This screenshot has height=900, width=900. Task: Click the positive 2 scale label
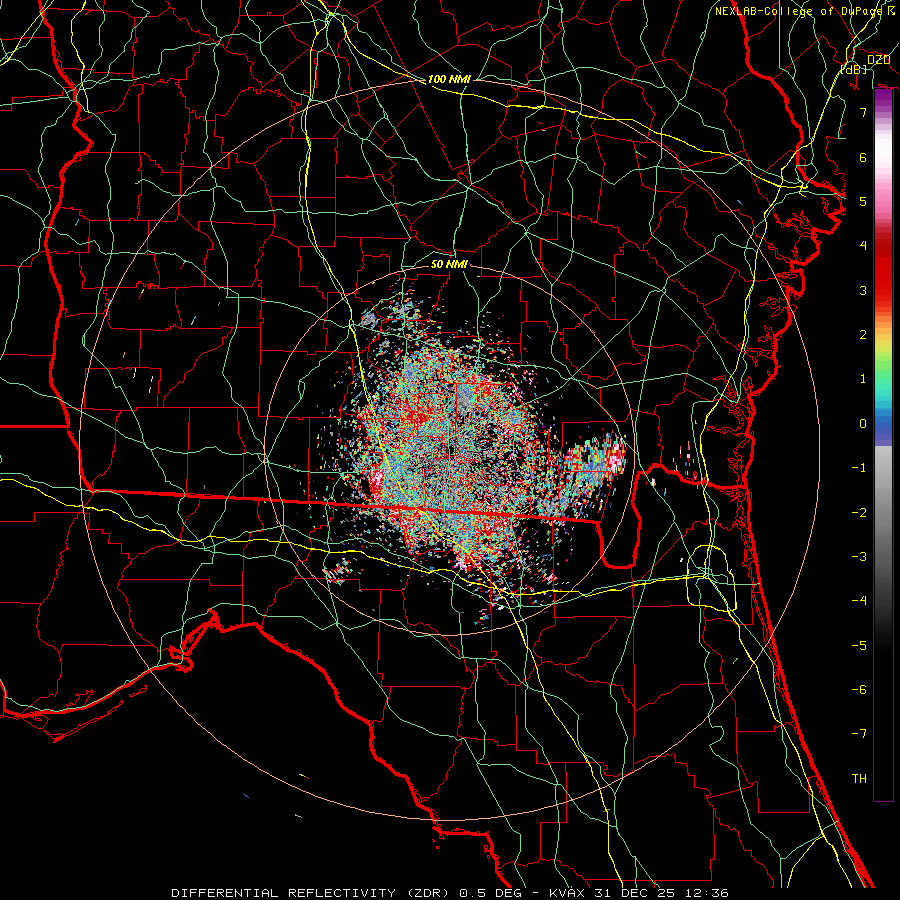[863, 335]
